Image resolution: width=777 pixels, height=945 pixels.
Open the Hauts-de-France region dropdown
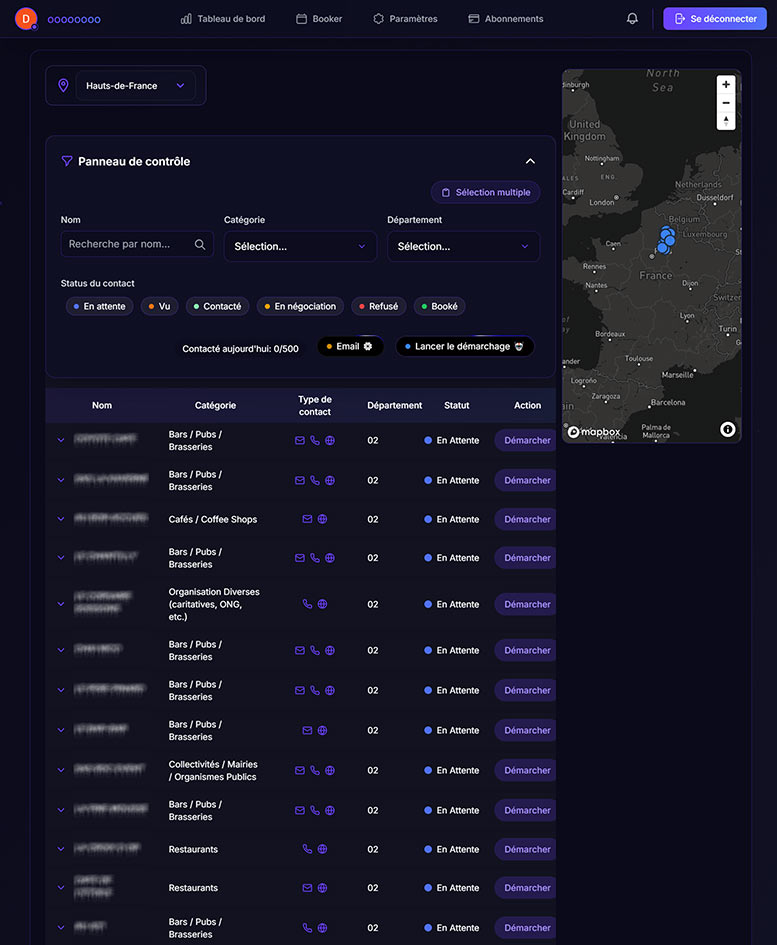click(x=136, y=86)
